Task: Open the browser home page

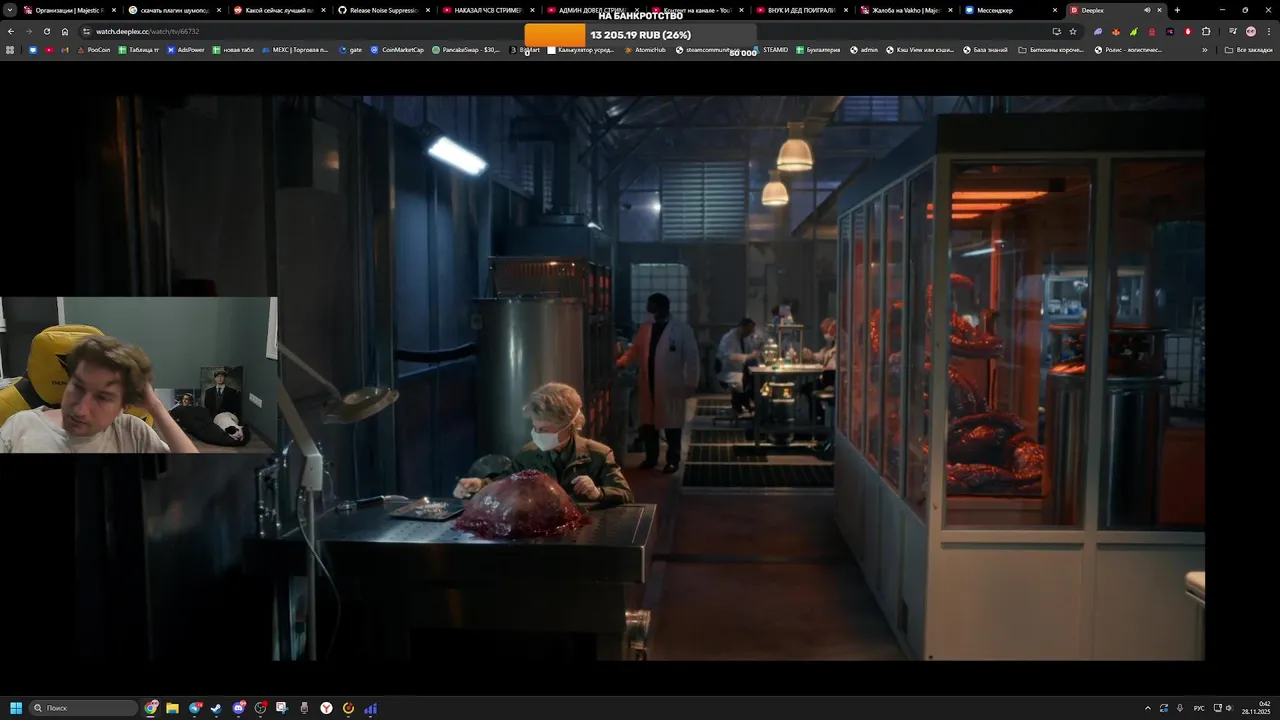Action: 65,31
